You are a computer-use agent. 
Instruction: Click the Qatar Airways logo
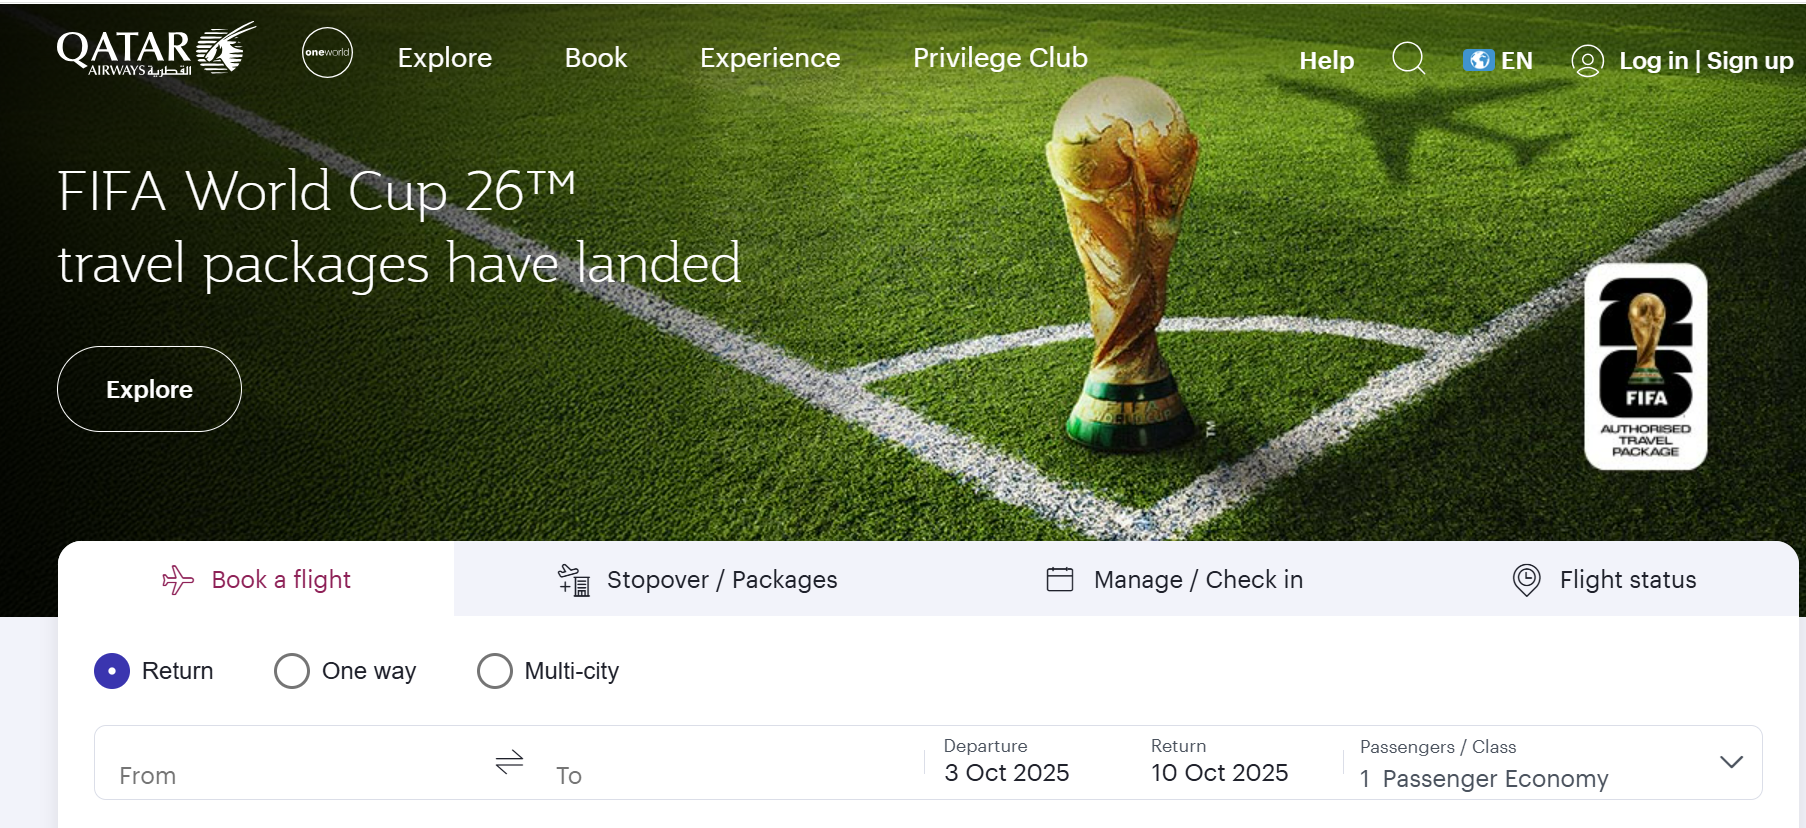coord(155,50)
